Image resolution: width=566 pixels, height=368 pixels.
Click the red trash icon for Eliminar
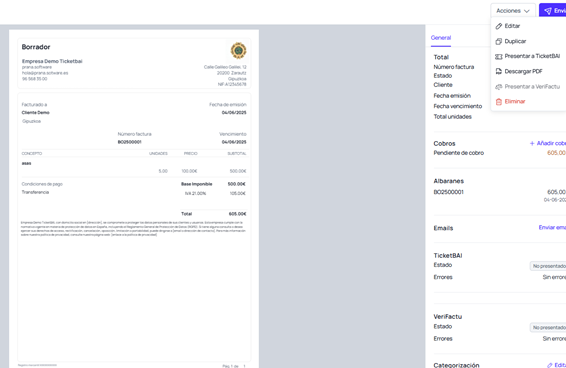point(498,101)
